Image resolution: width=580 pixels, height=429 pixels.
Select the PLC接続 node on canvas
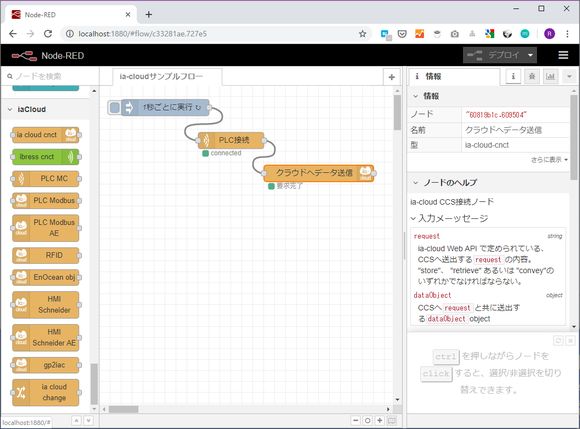(x=232, y=140)
